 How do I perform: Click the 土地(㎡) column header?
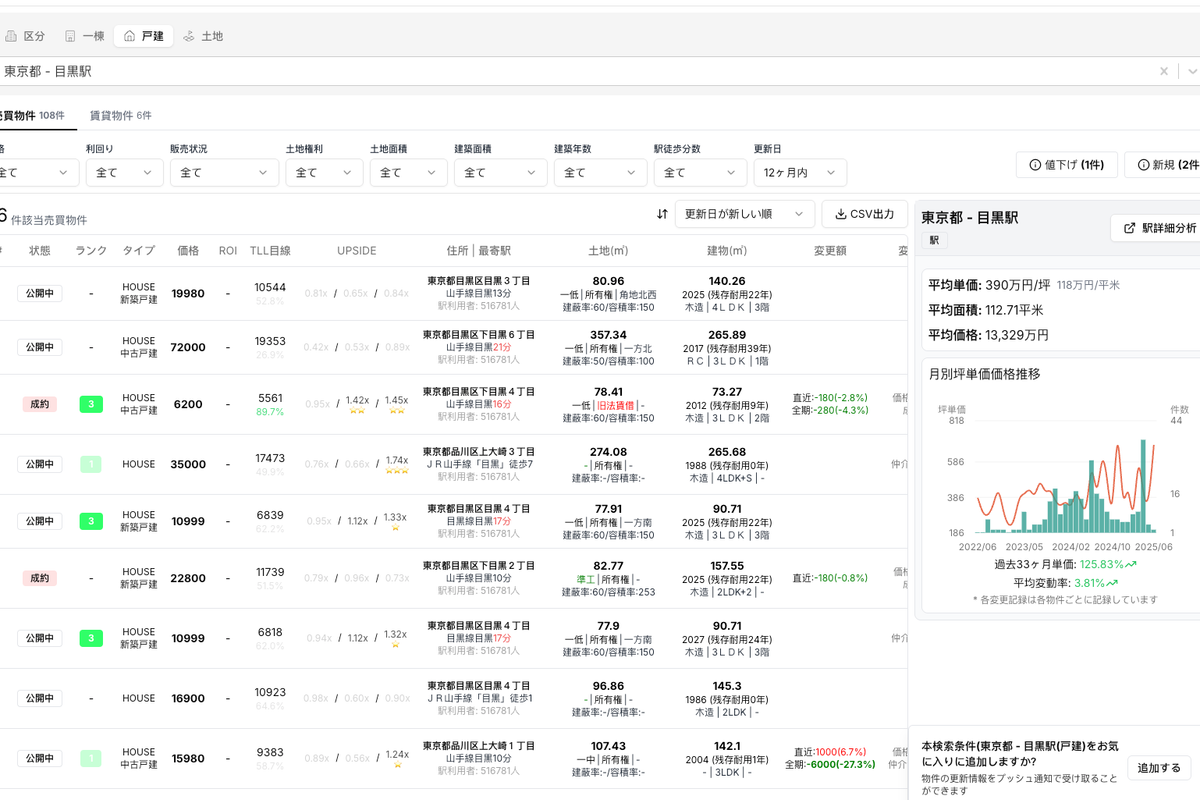(608, 250)
